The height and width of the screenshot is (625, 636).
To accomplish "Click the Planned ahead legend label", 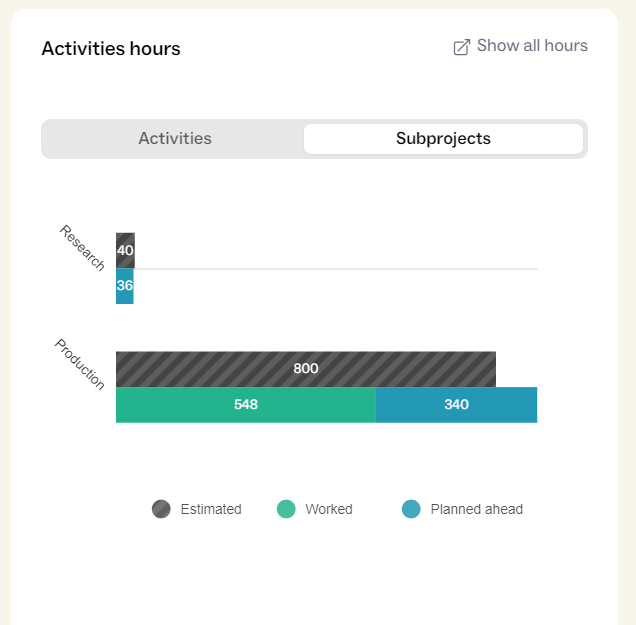I will click(x=477, y=509).
